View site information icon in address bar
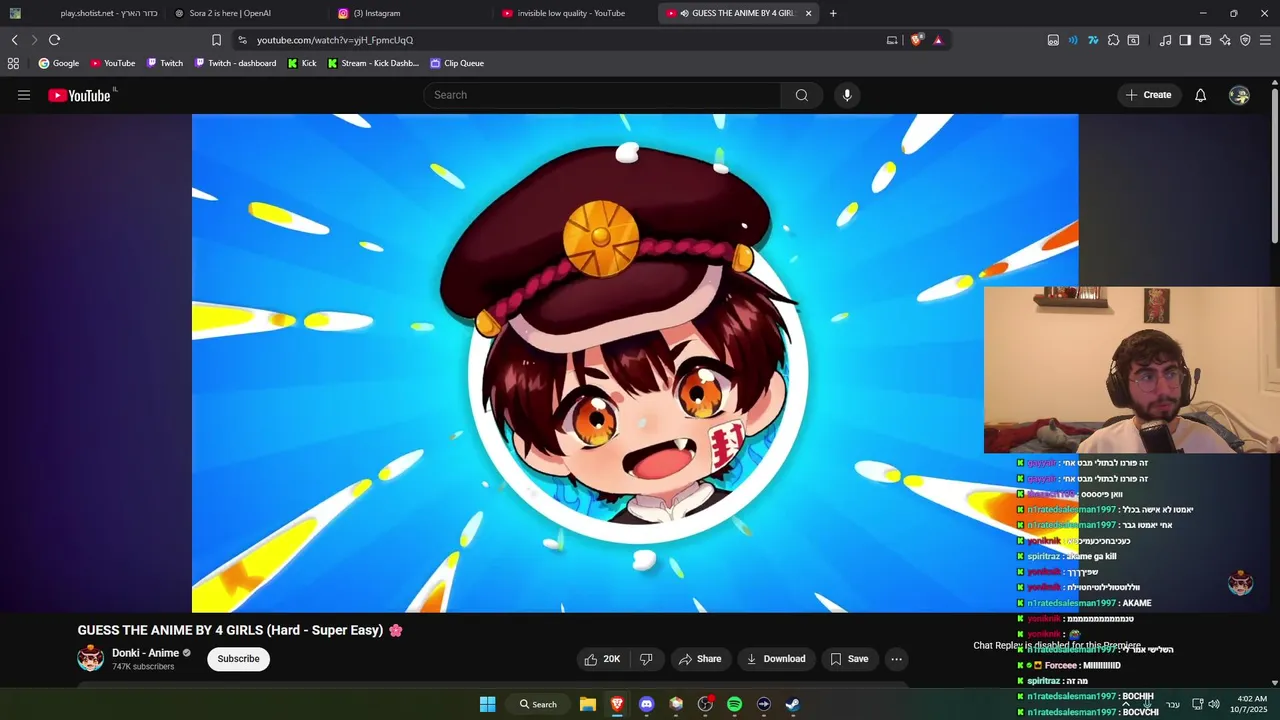 pyautogui.click(x=242, y=40)
